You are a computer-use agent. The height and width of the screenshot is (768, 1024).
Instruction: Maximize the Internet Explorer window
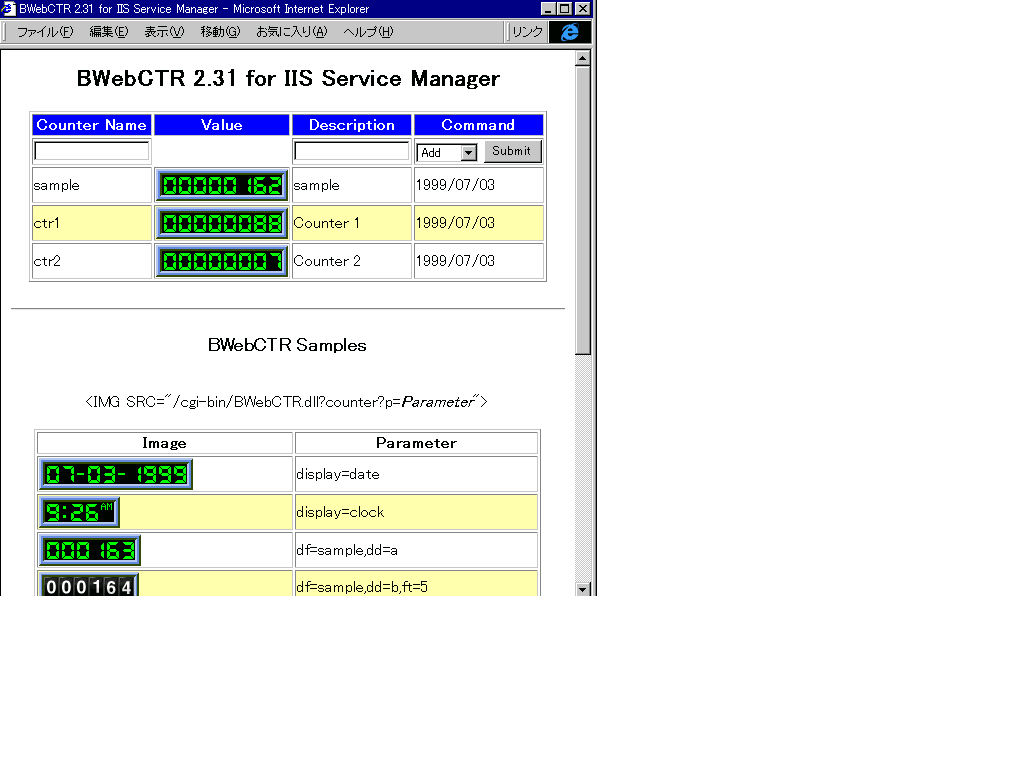point(565,8)
